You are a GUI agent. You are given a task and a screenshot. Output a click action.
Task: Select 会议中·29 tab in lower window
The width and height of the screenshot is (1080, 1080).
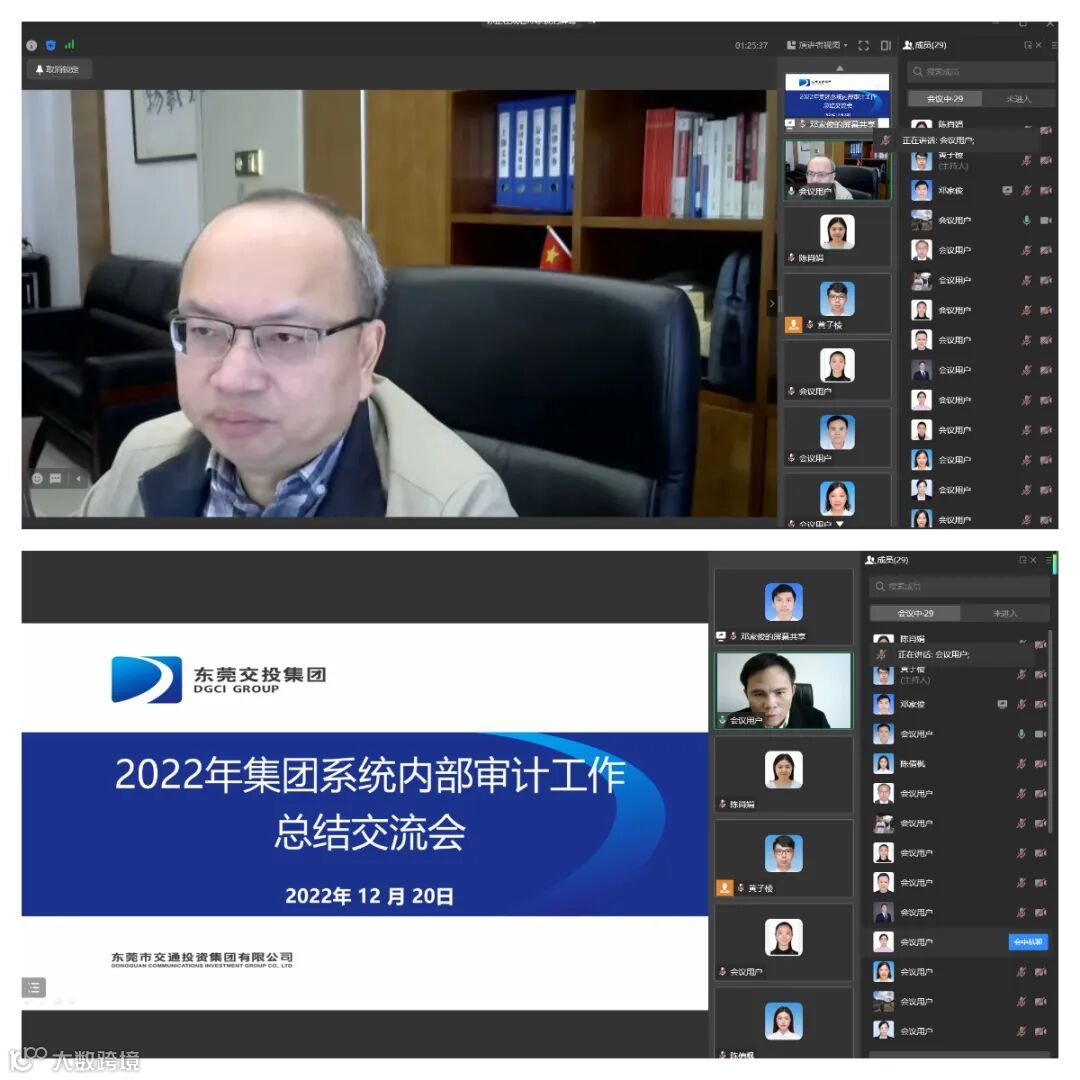click(915, 613)
